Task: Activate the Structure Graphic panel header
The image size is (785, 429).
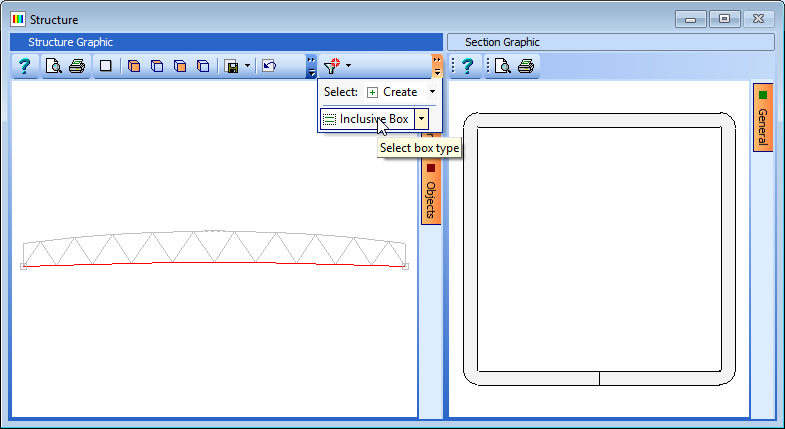Action: 226,42
